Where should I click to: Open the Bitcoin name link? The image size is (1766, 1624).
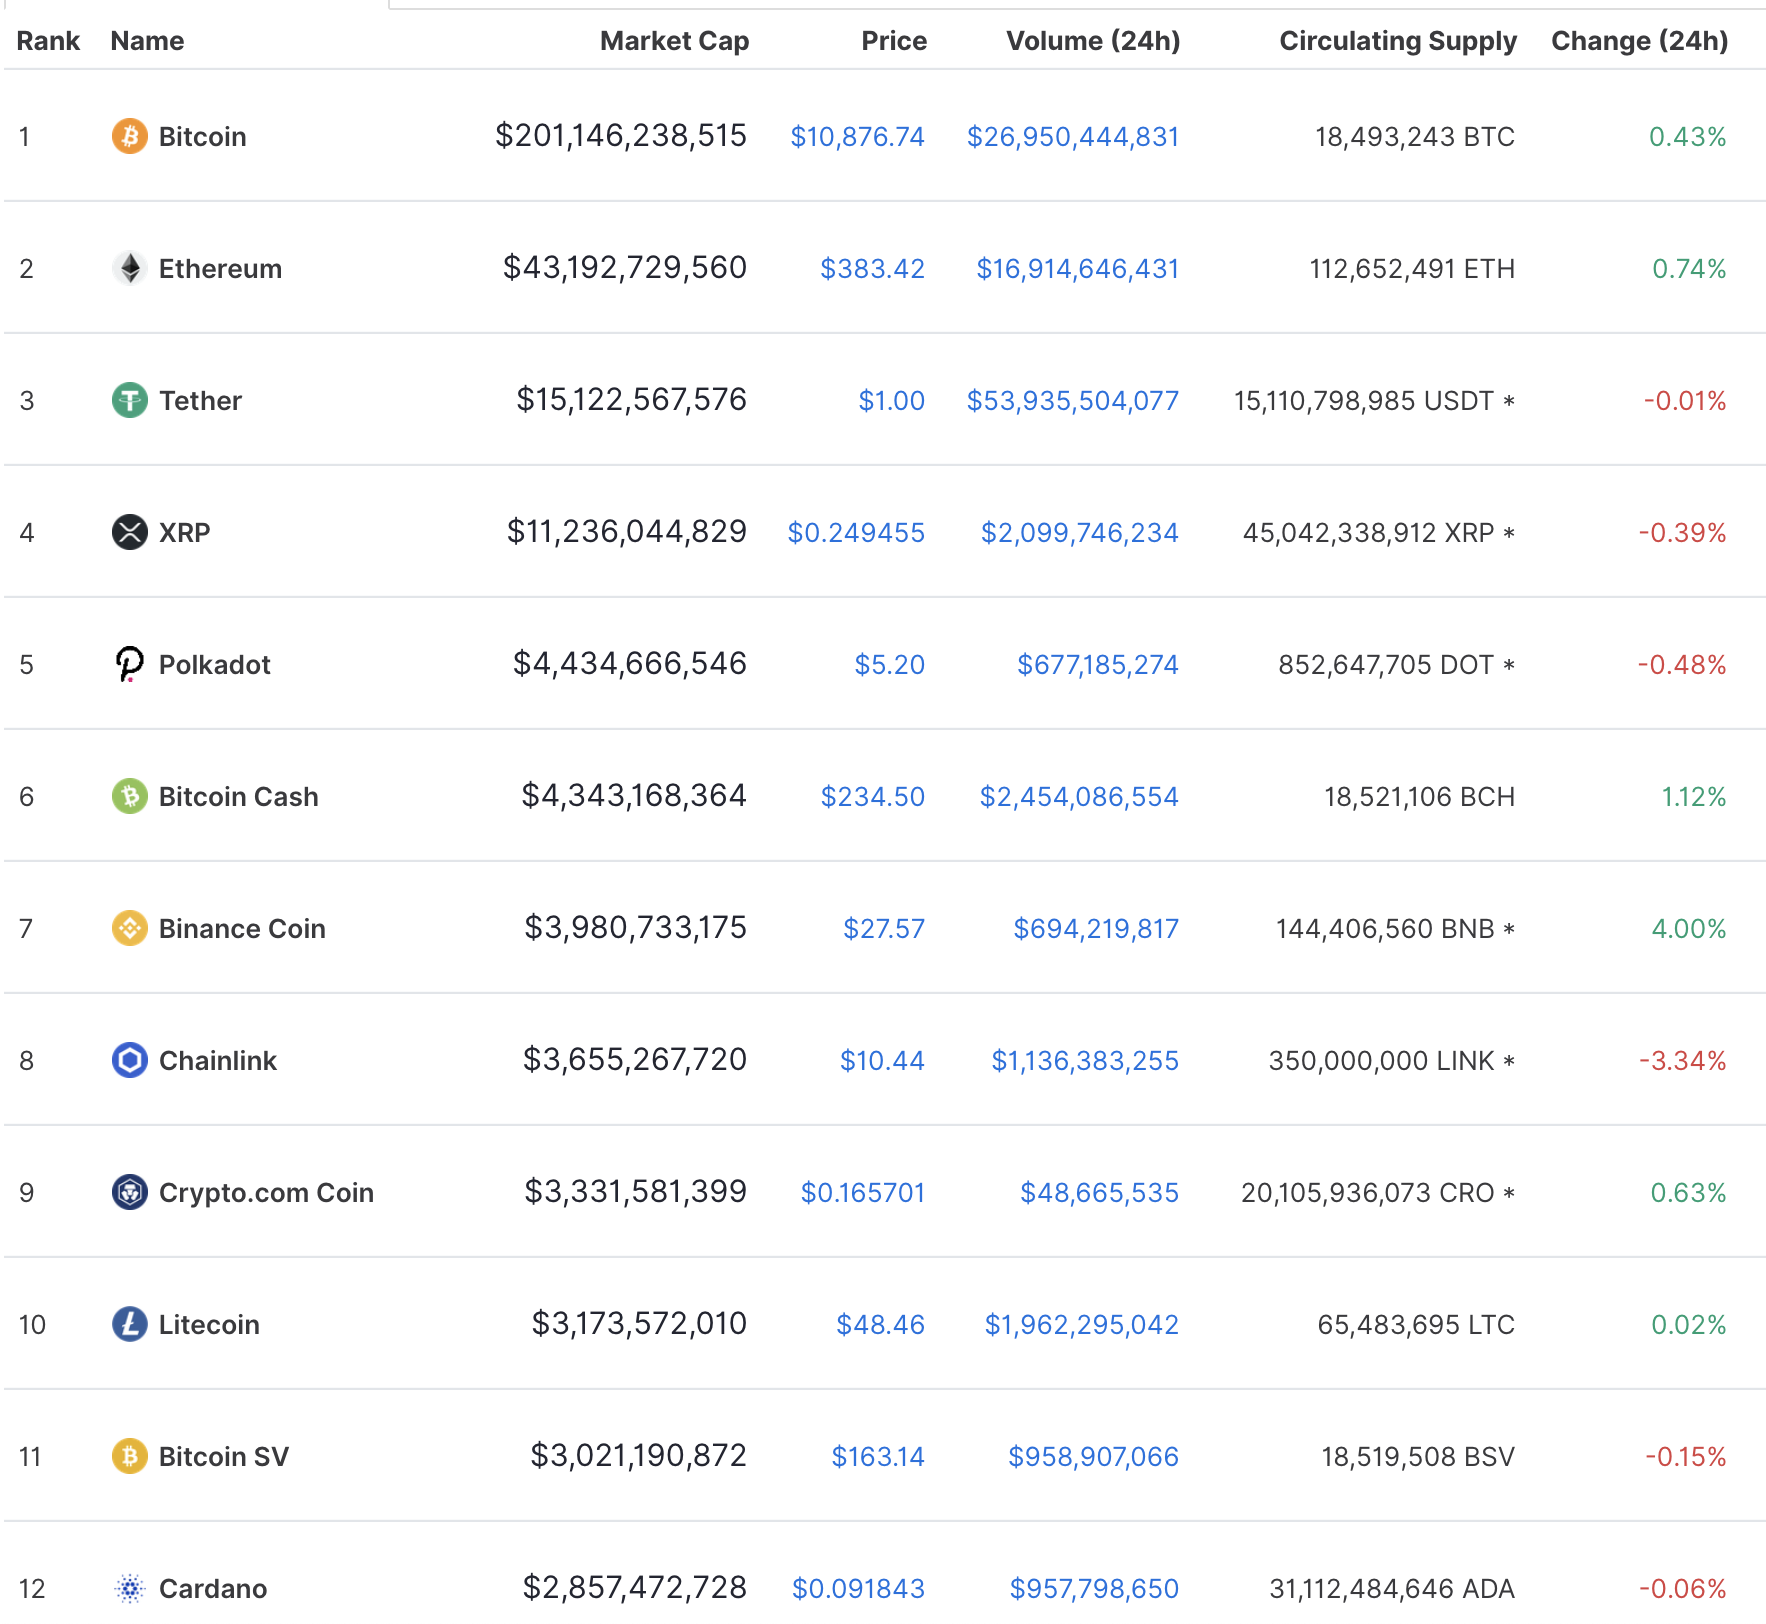[x=202, y=137]
